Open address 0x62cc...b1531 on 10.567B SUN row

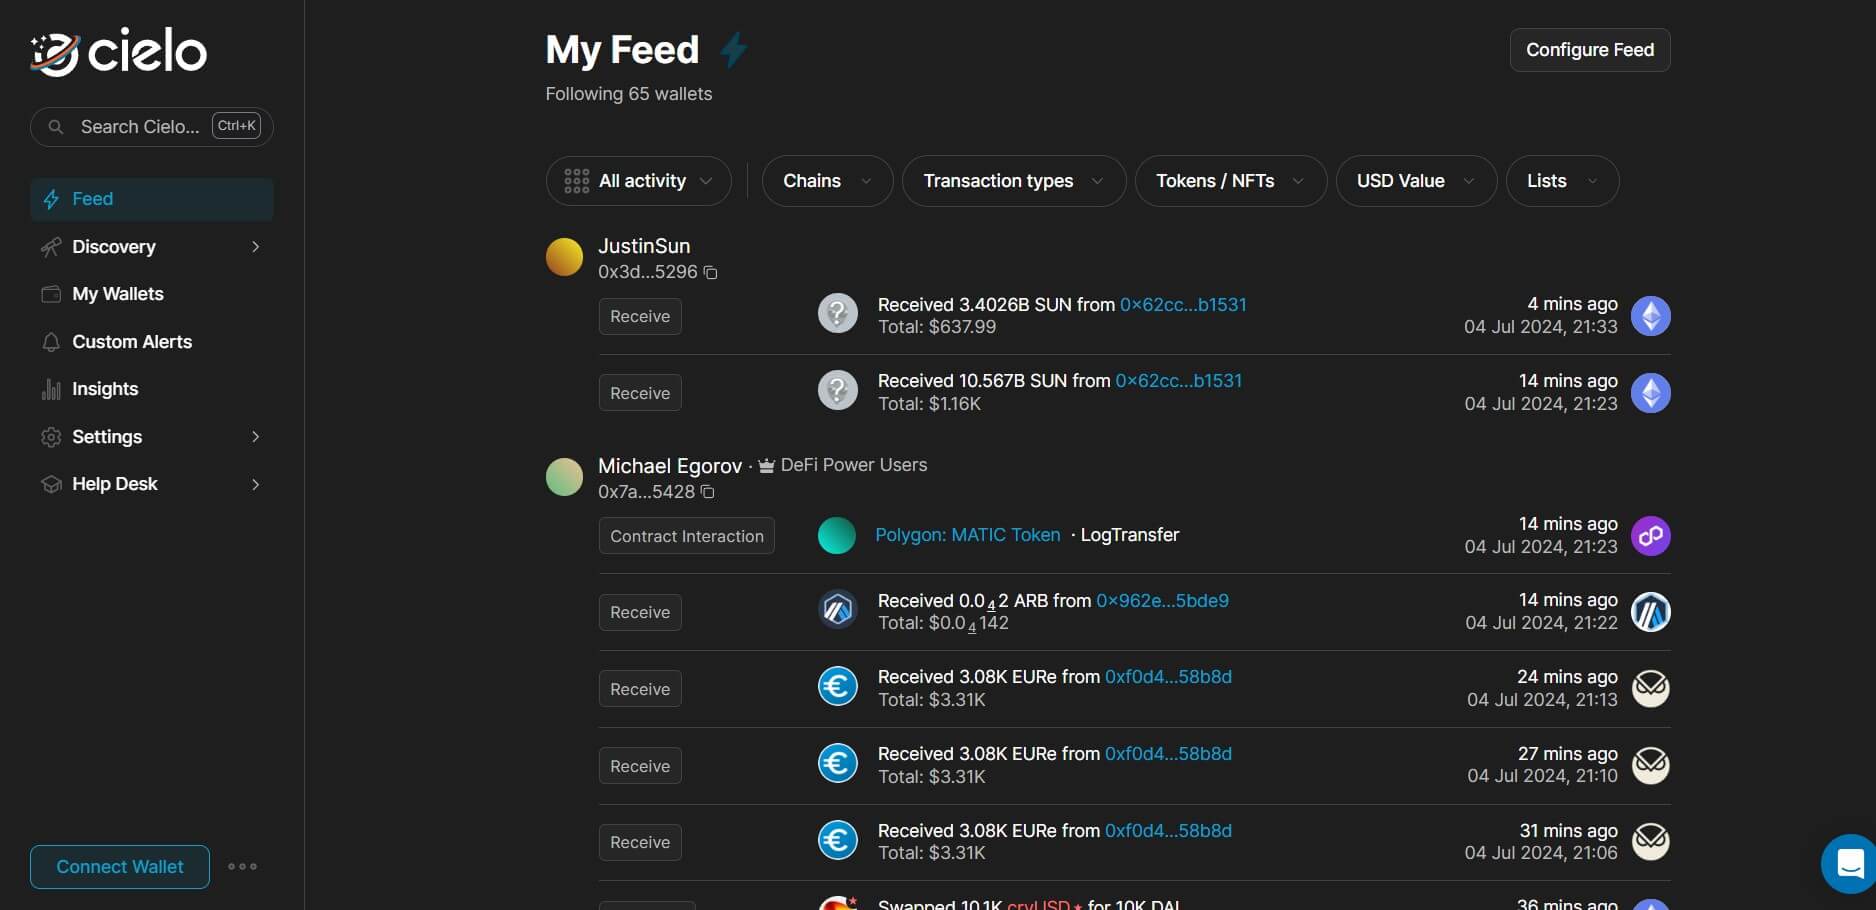click(x=1179, y=381)
